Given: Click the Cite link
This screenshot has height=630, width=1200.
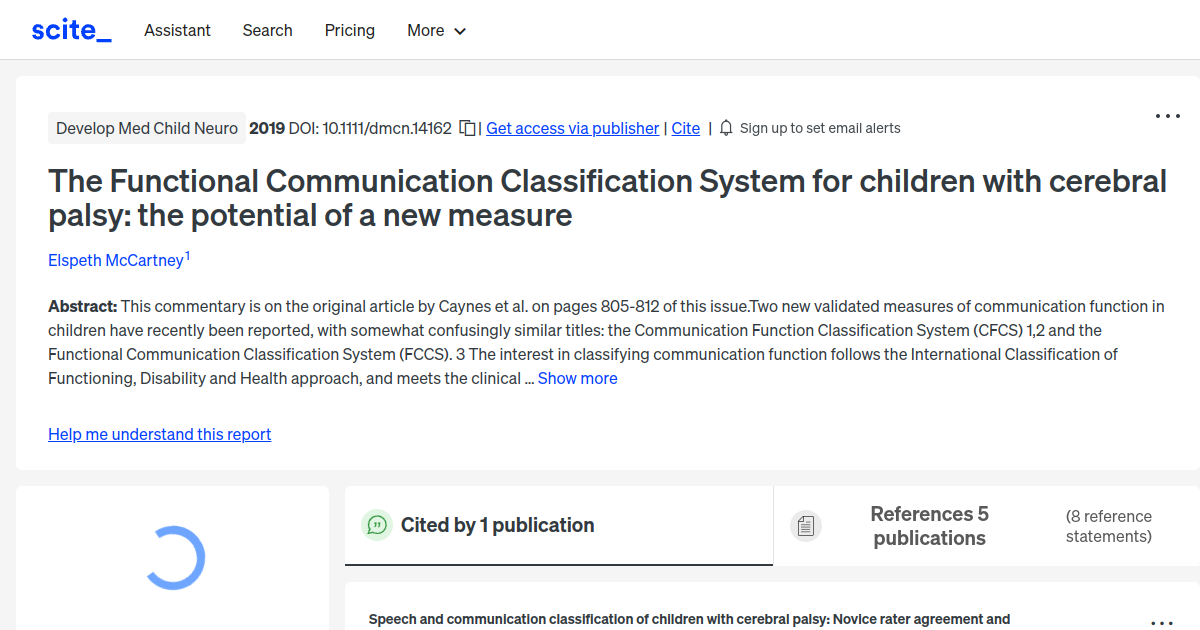Looking at the screenshot, I should 685,128.
